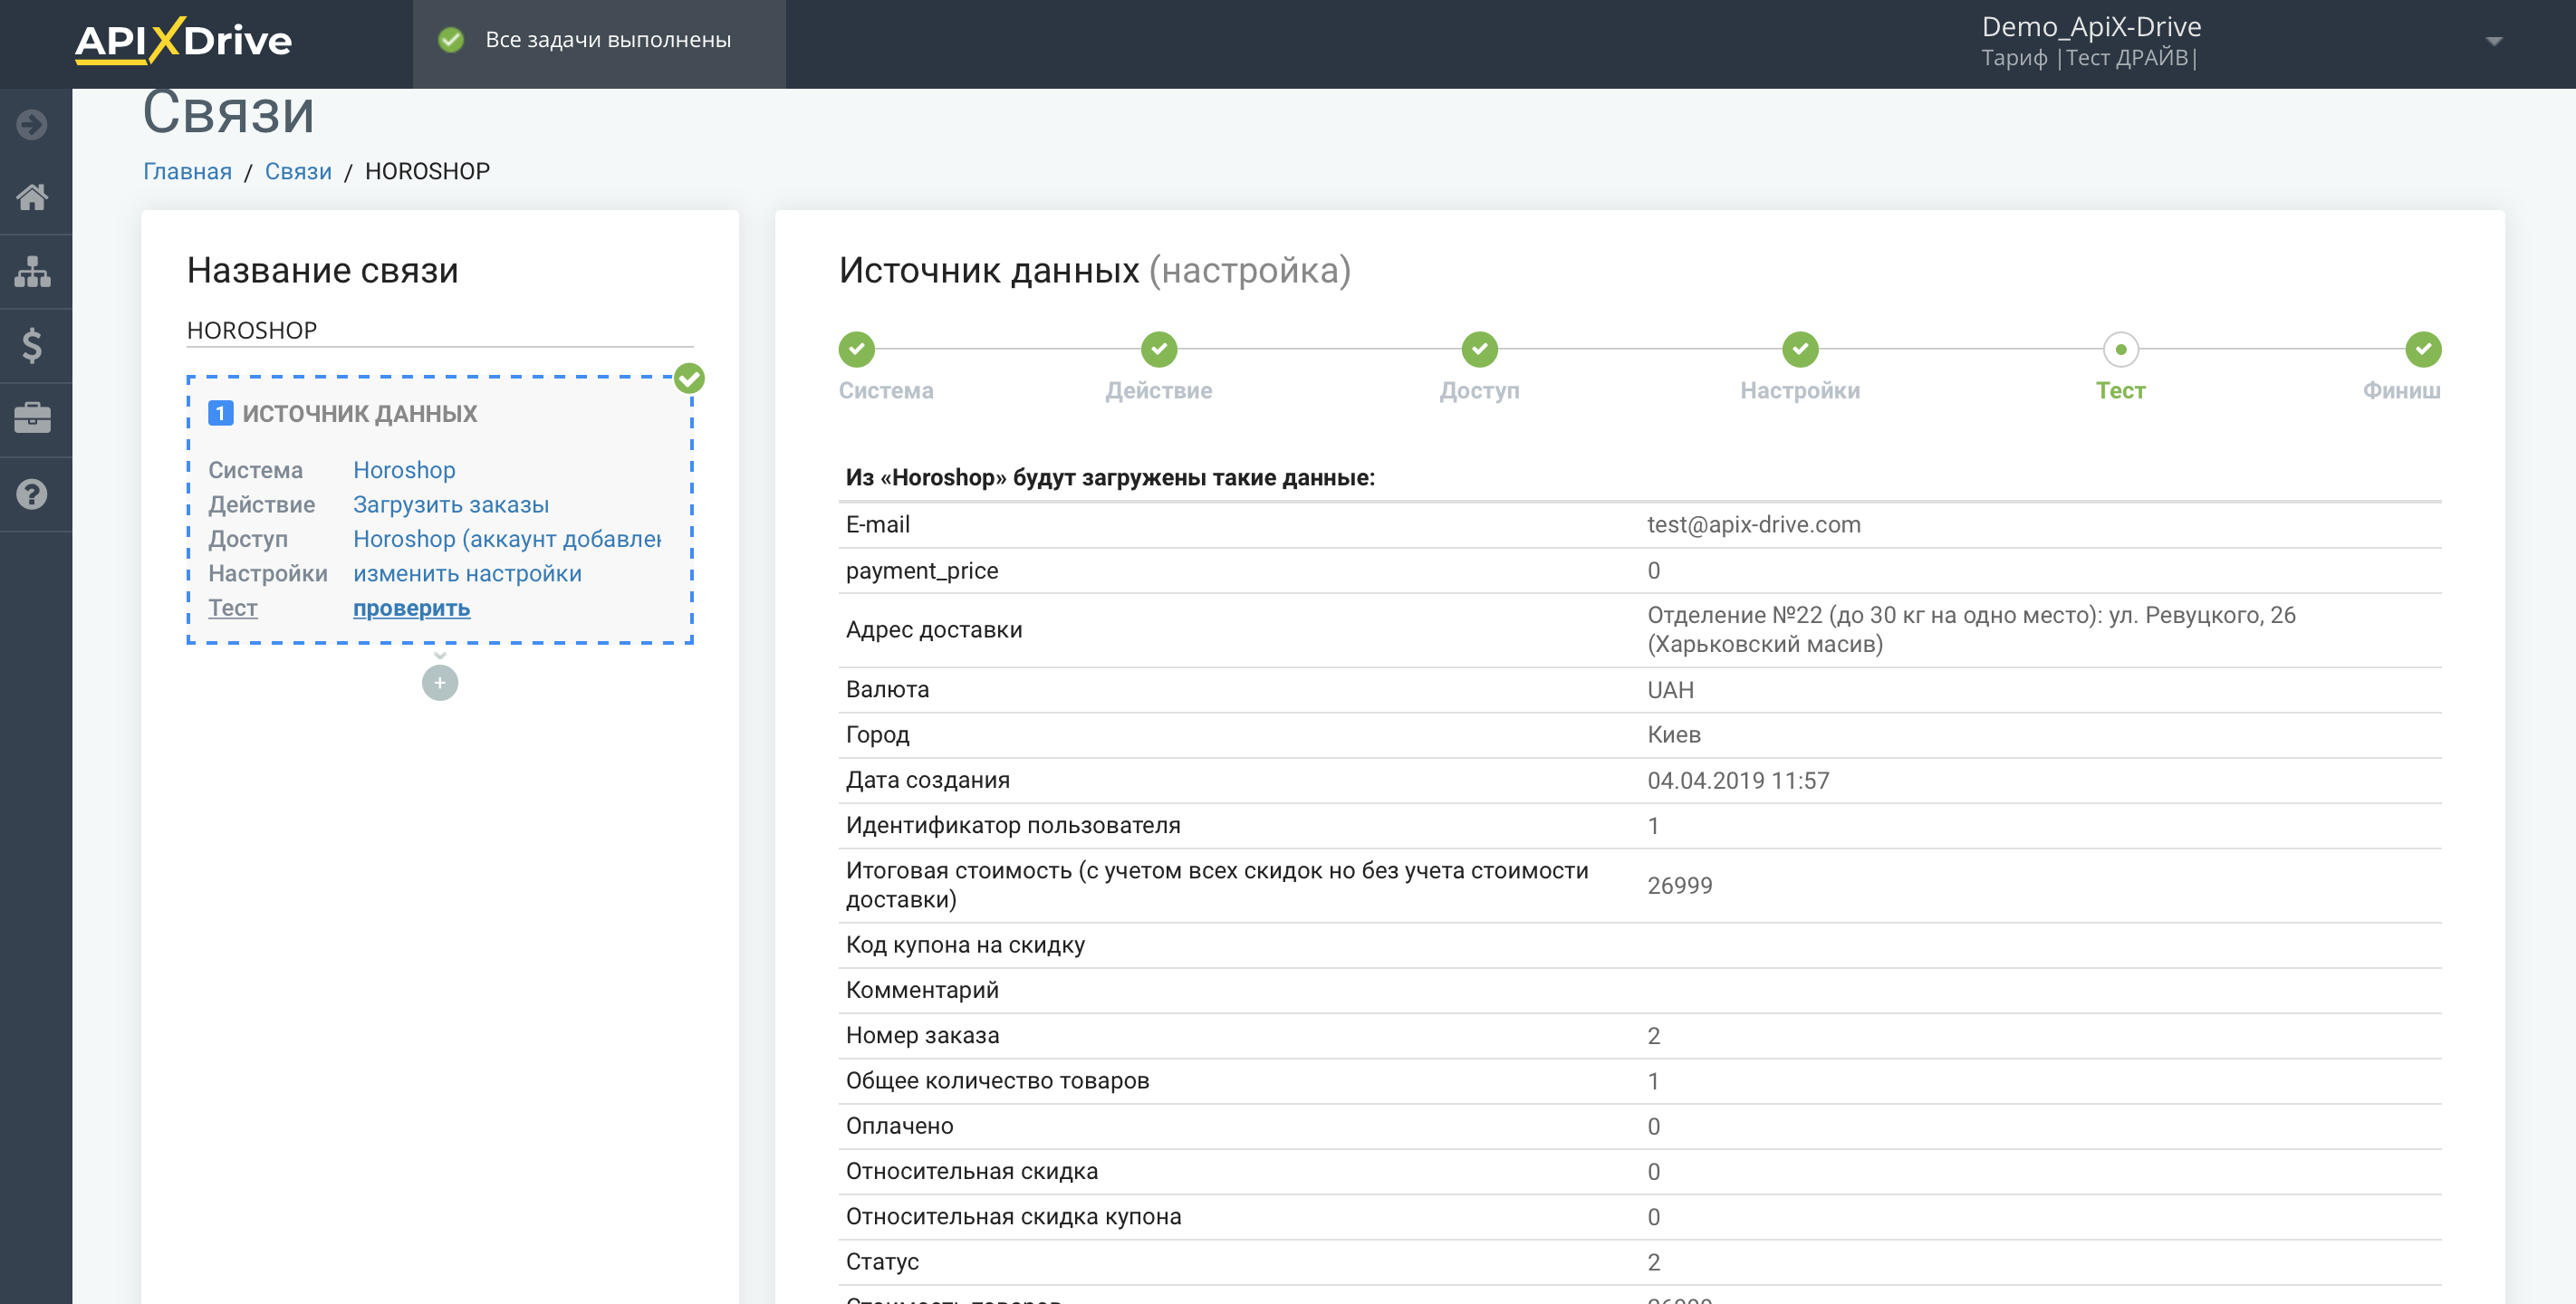The width and height of the screenshot is (2576, 1304).
Task: Click Номер заказа row label
Action: [922, 1036]
